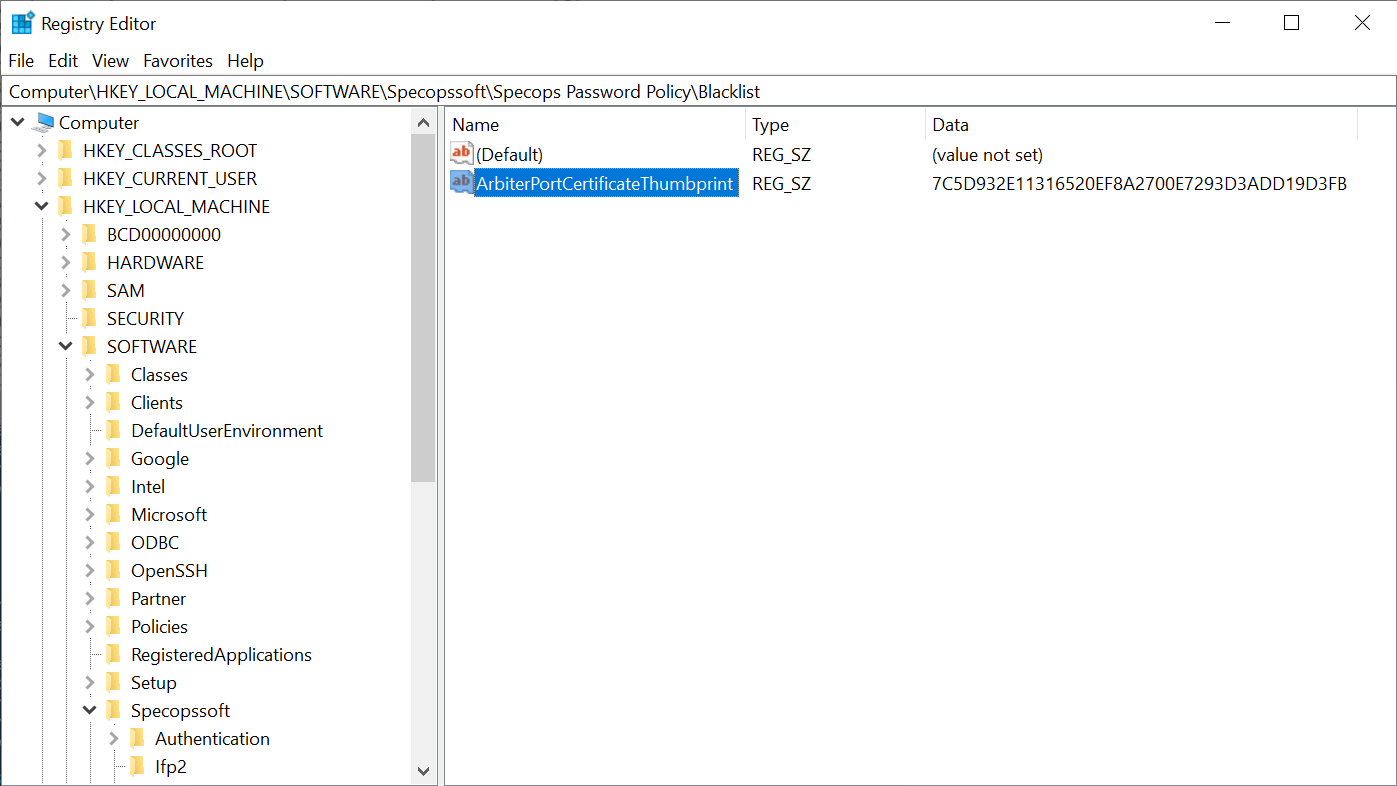The width and height of the screenshot is (1397, 786).
Task: Collapse the HKEY_LOCAL_MACHINE hive
Action: (41, 207)
